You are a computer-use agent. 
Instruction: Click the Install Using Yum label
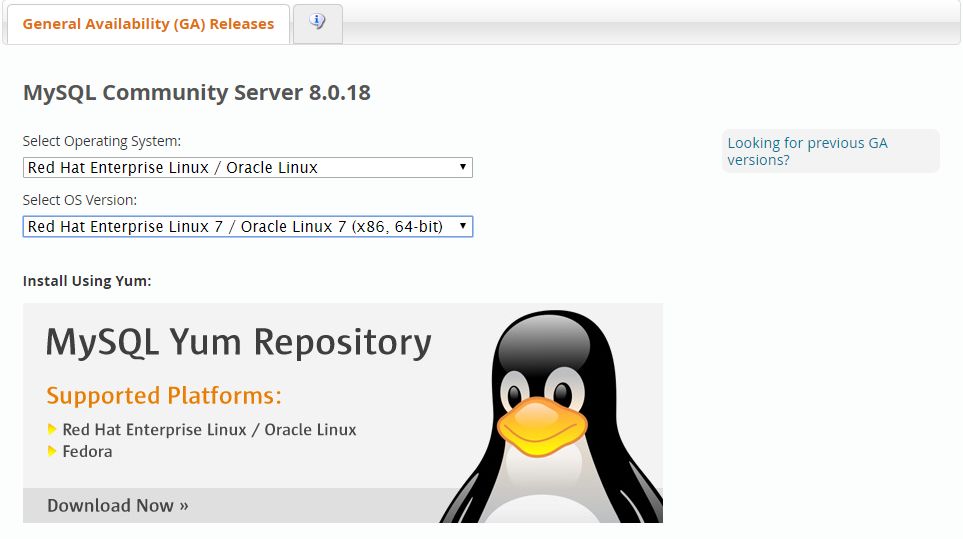click(x=87, y=281)
